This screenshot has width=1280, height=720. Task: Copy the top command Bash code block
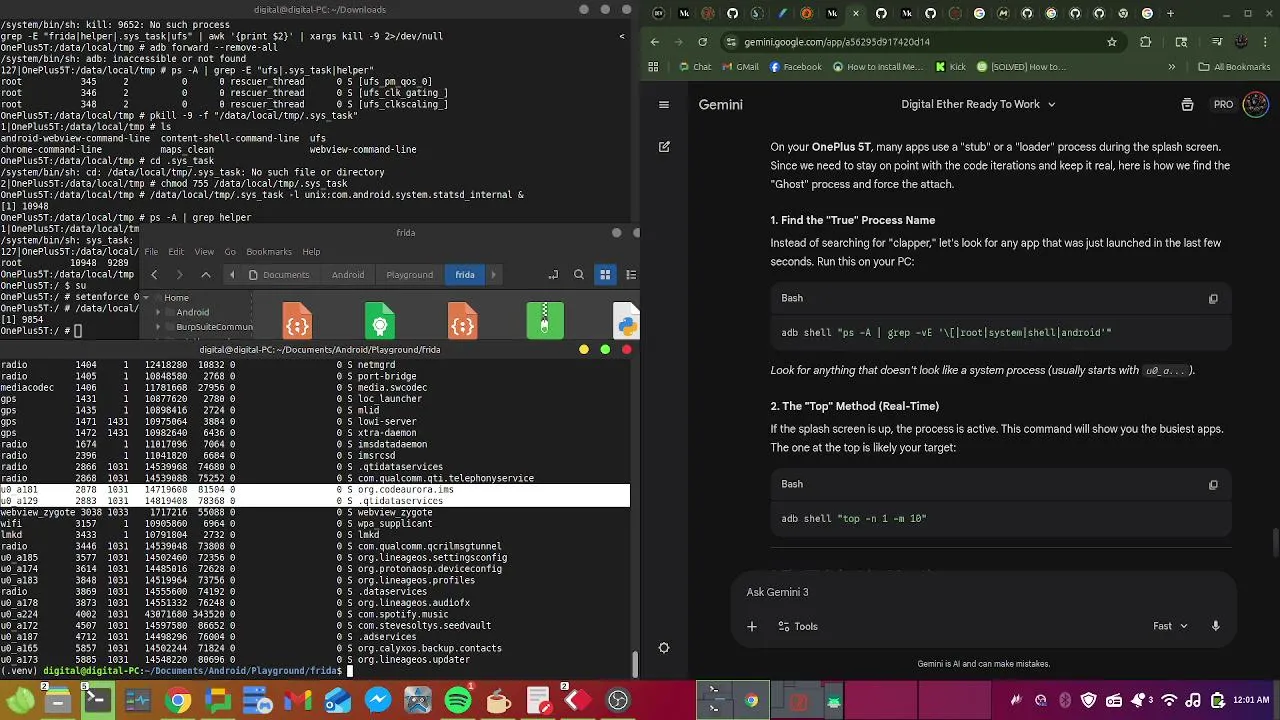click(1213, 484)
